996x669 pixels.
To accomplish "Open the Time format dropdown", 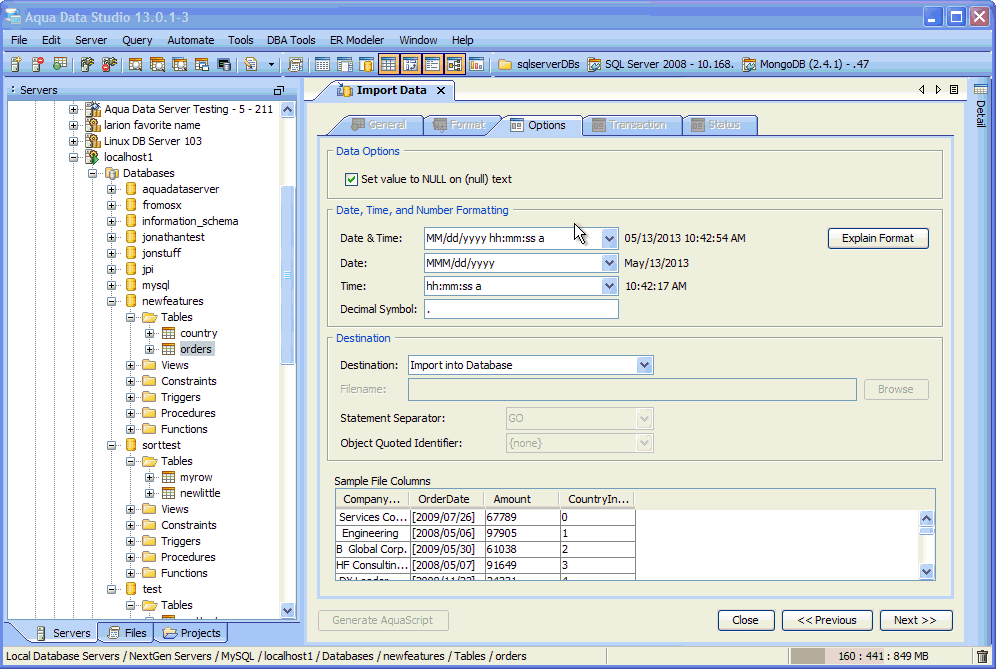I will coord(609,286).
